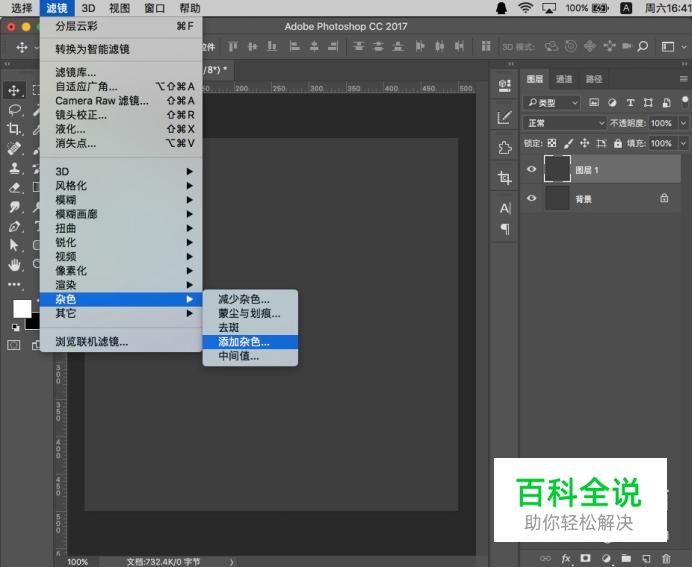The height and width of the screenshot is (567, 692).
Task: Filter layers by shape layer type
Action: (x=648, y=103)
